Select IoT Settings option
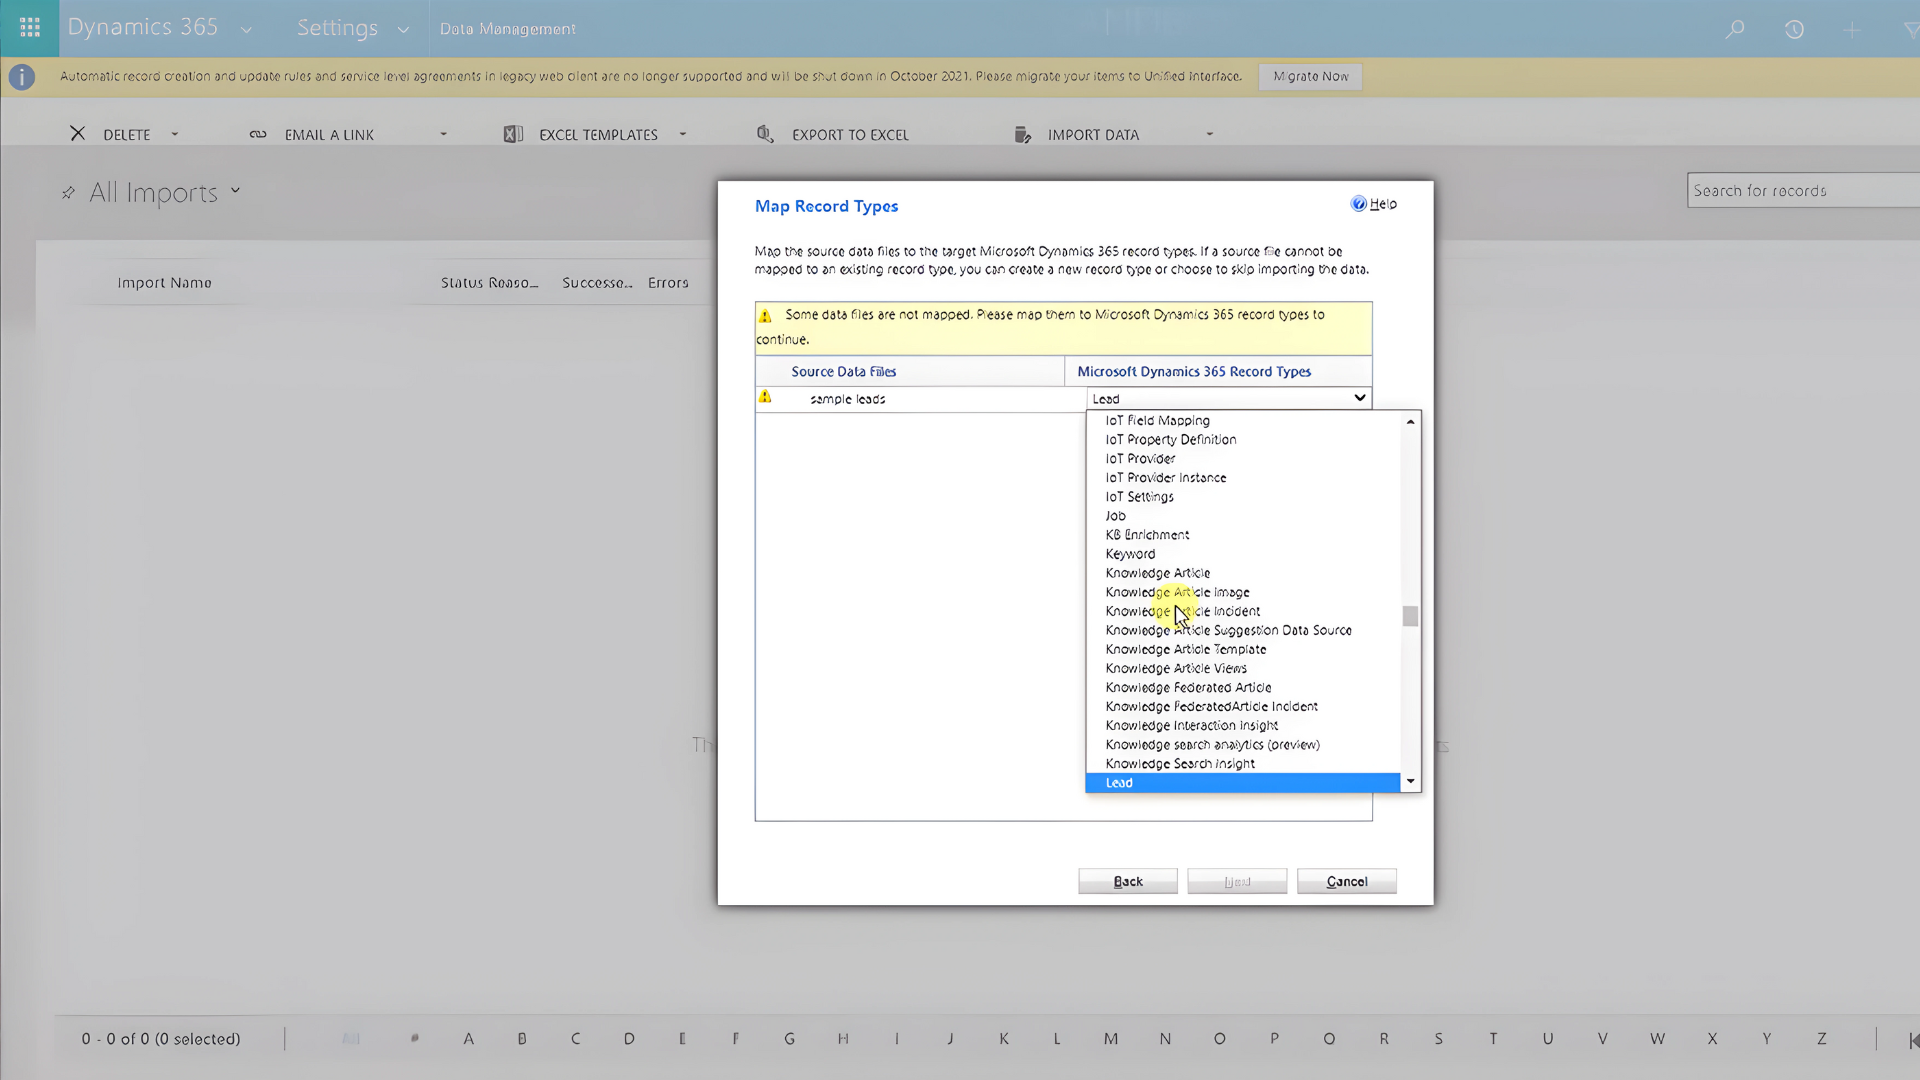 [x=1139, y=497]
